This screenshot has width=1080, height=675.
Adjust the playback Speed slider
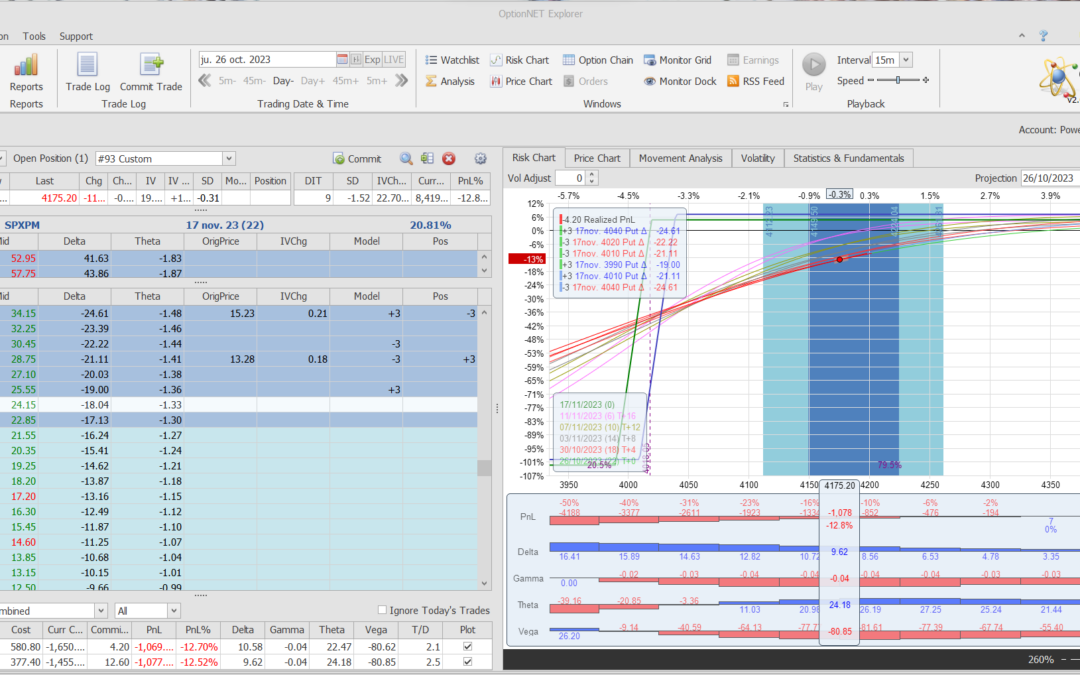pyautogui.click(x=897, y=81)
